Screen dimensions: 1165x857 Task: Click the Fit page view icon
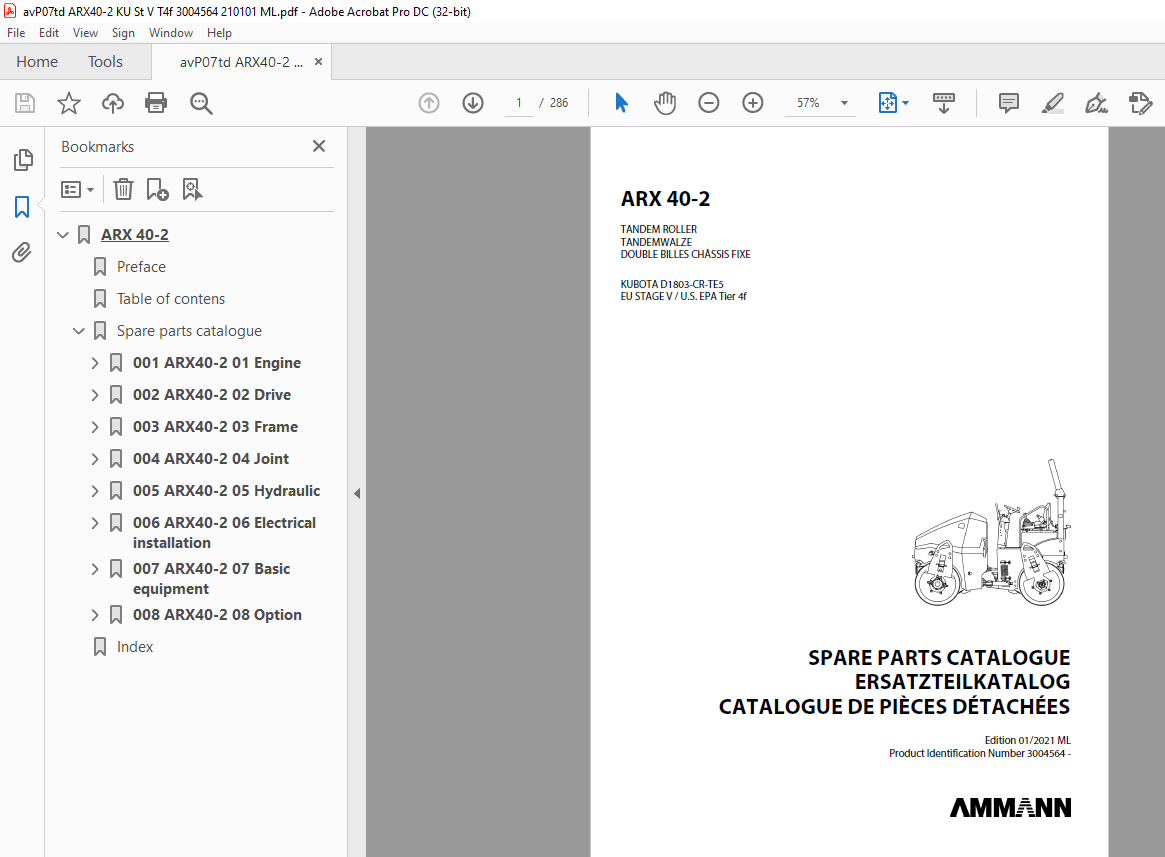pyautogui.click(x=888, y=103)
